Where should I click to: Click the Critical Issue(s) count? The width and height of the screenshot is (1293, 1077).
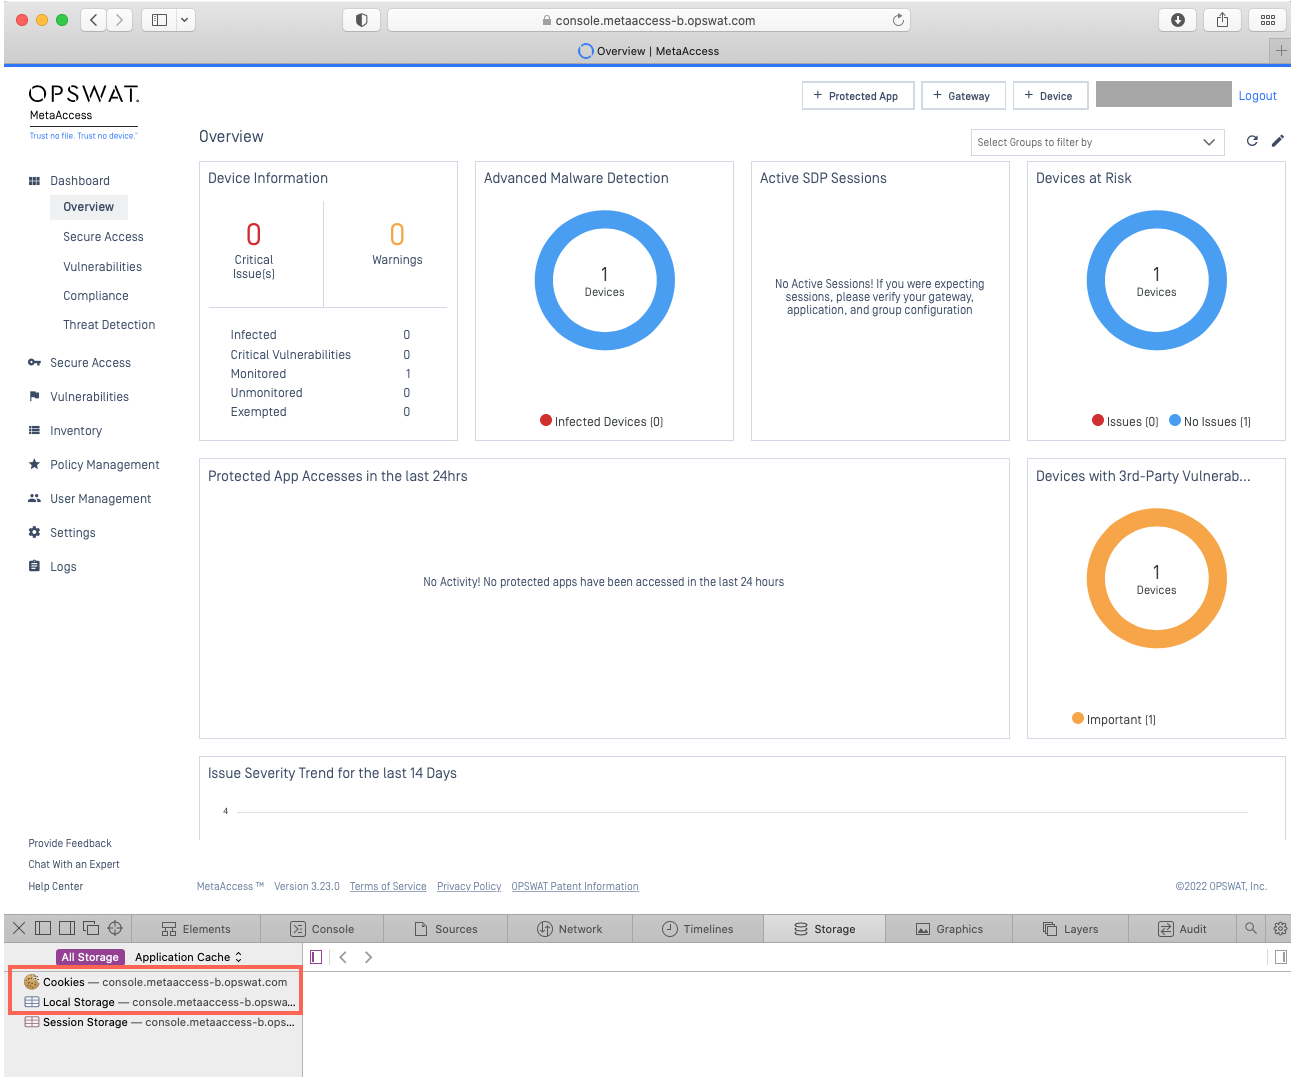[x=254, y=234]
